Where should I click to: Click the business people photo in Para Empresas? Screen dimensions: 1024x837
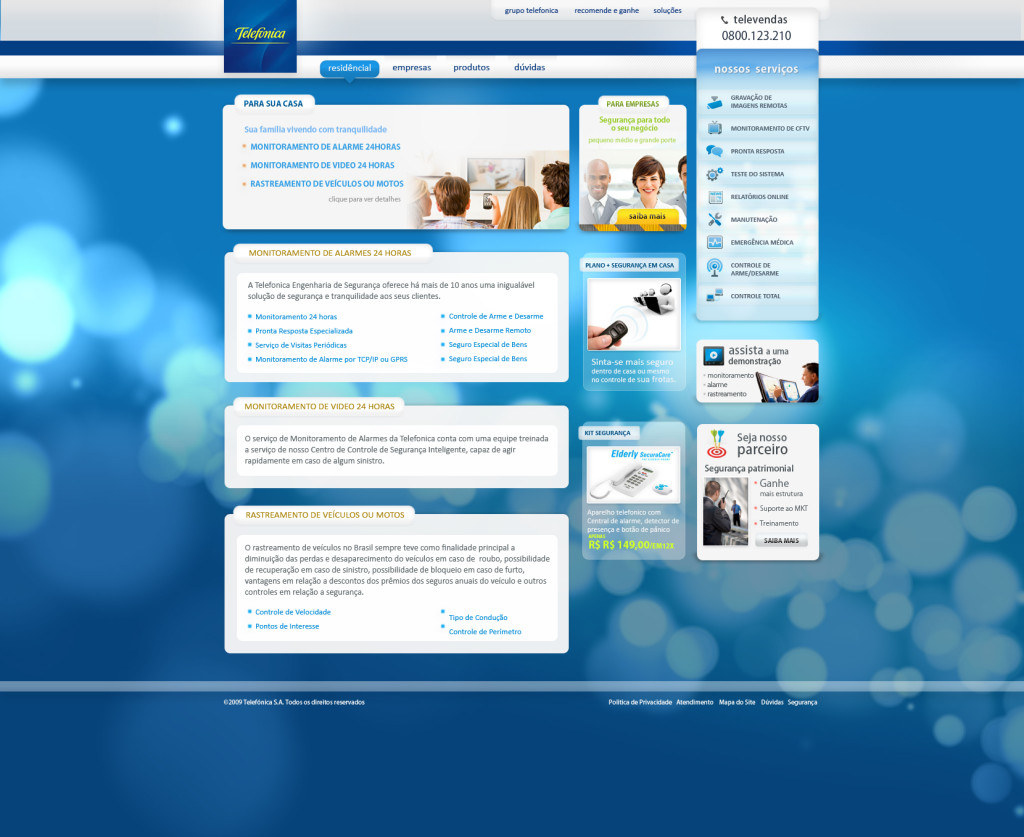pyautogui.click(x=632, y=189)
